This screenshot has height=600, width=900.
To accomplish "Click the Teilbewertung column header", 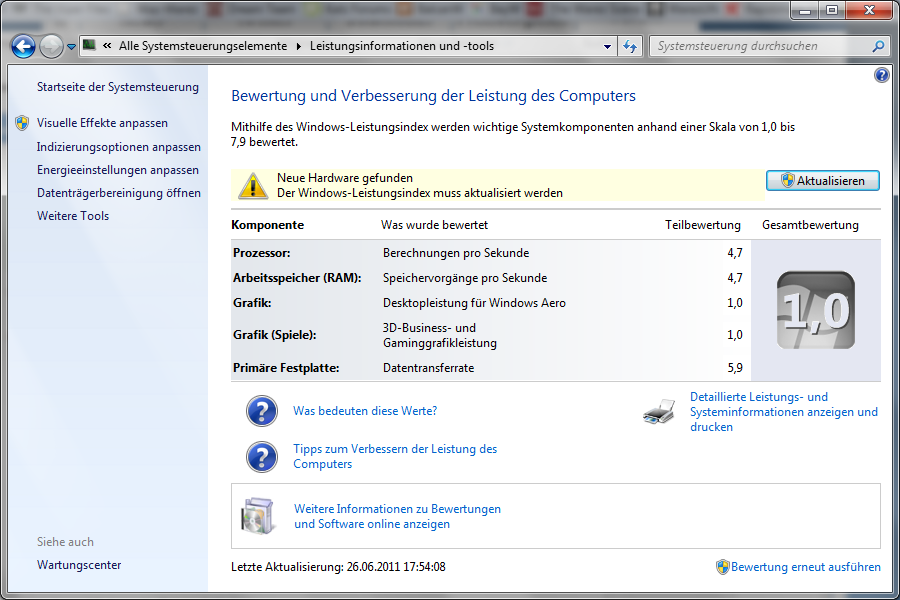I will click(703, 225).
